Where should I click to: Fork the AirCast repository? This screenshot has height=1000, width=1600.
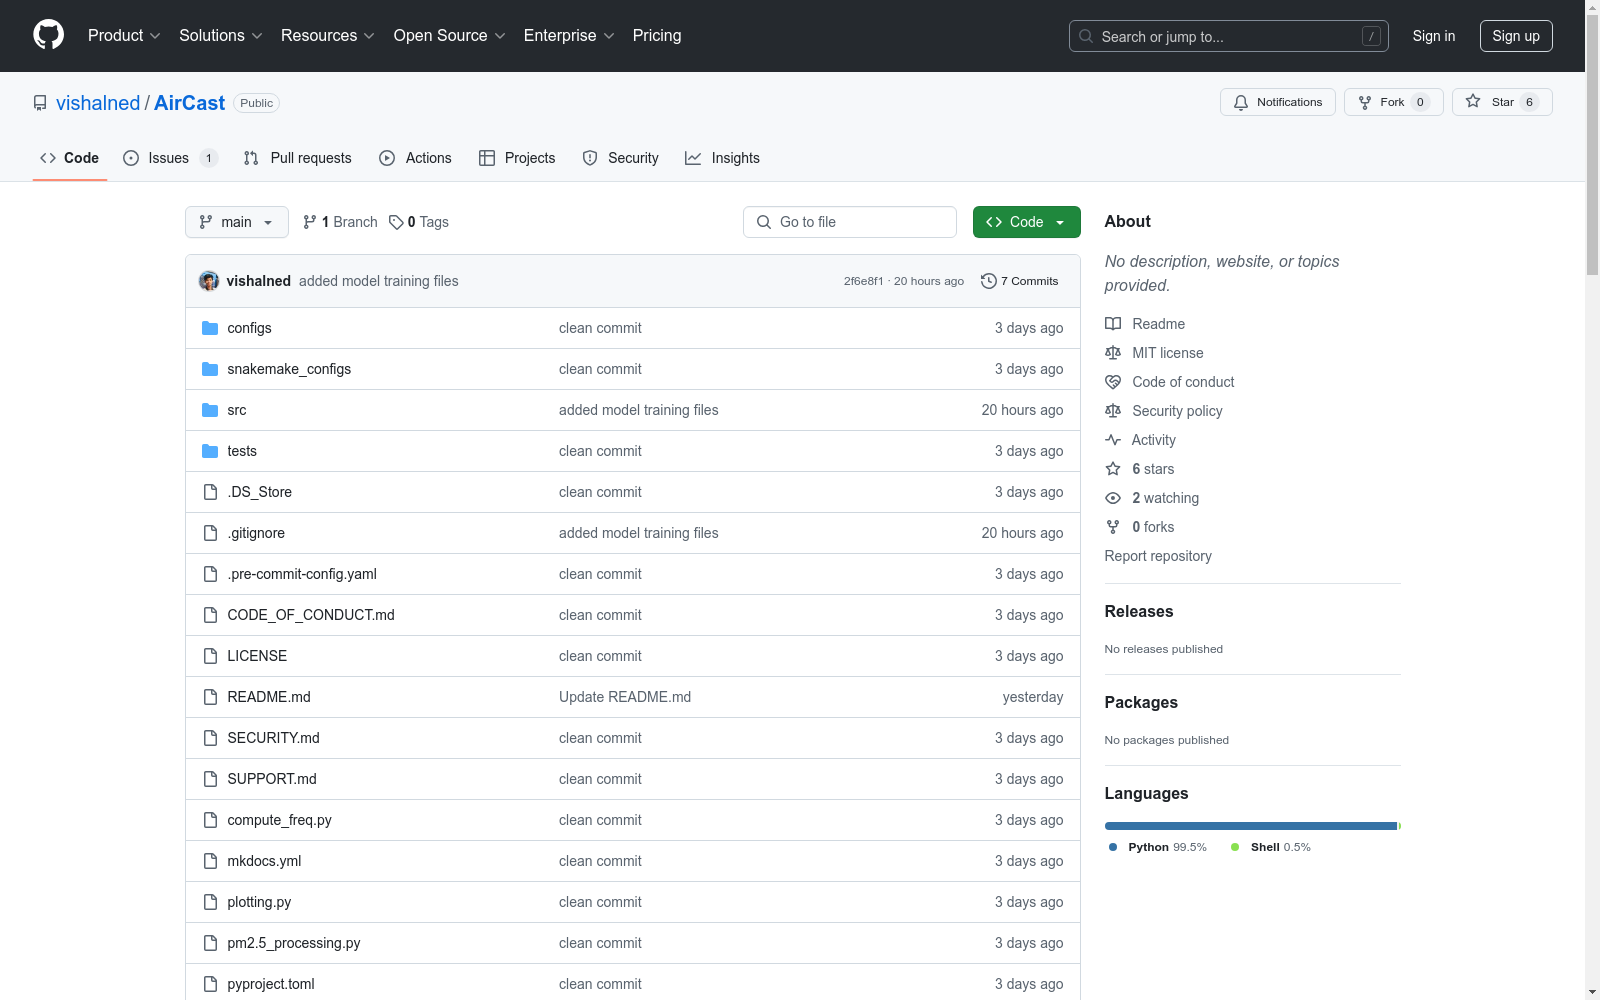[x=1394, y=102]
